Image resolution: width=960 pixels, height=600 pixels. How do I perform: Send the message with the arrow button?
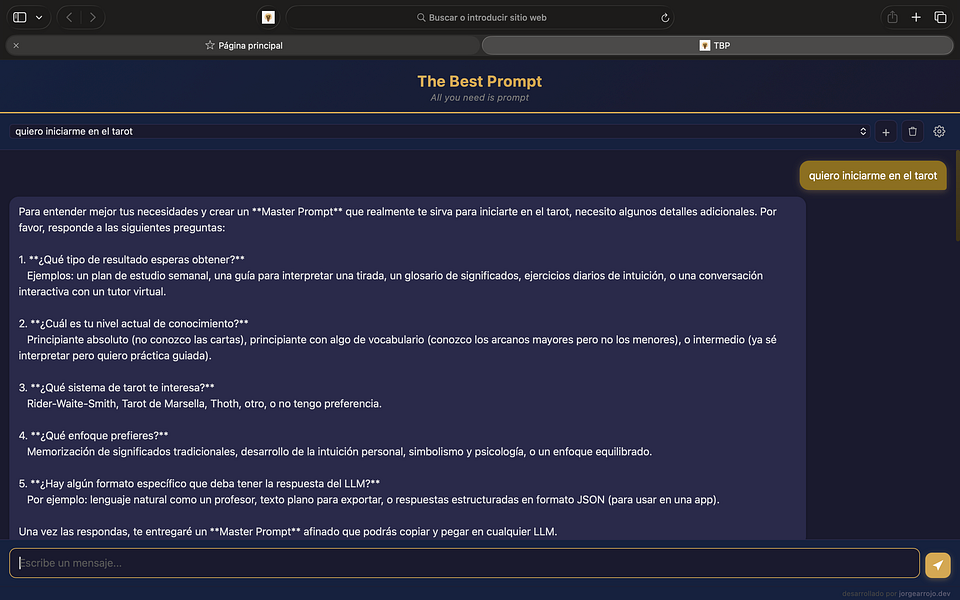(x=937, y=564)
